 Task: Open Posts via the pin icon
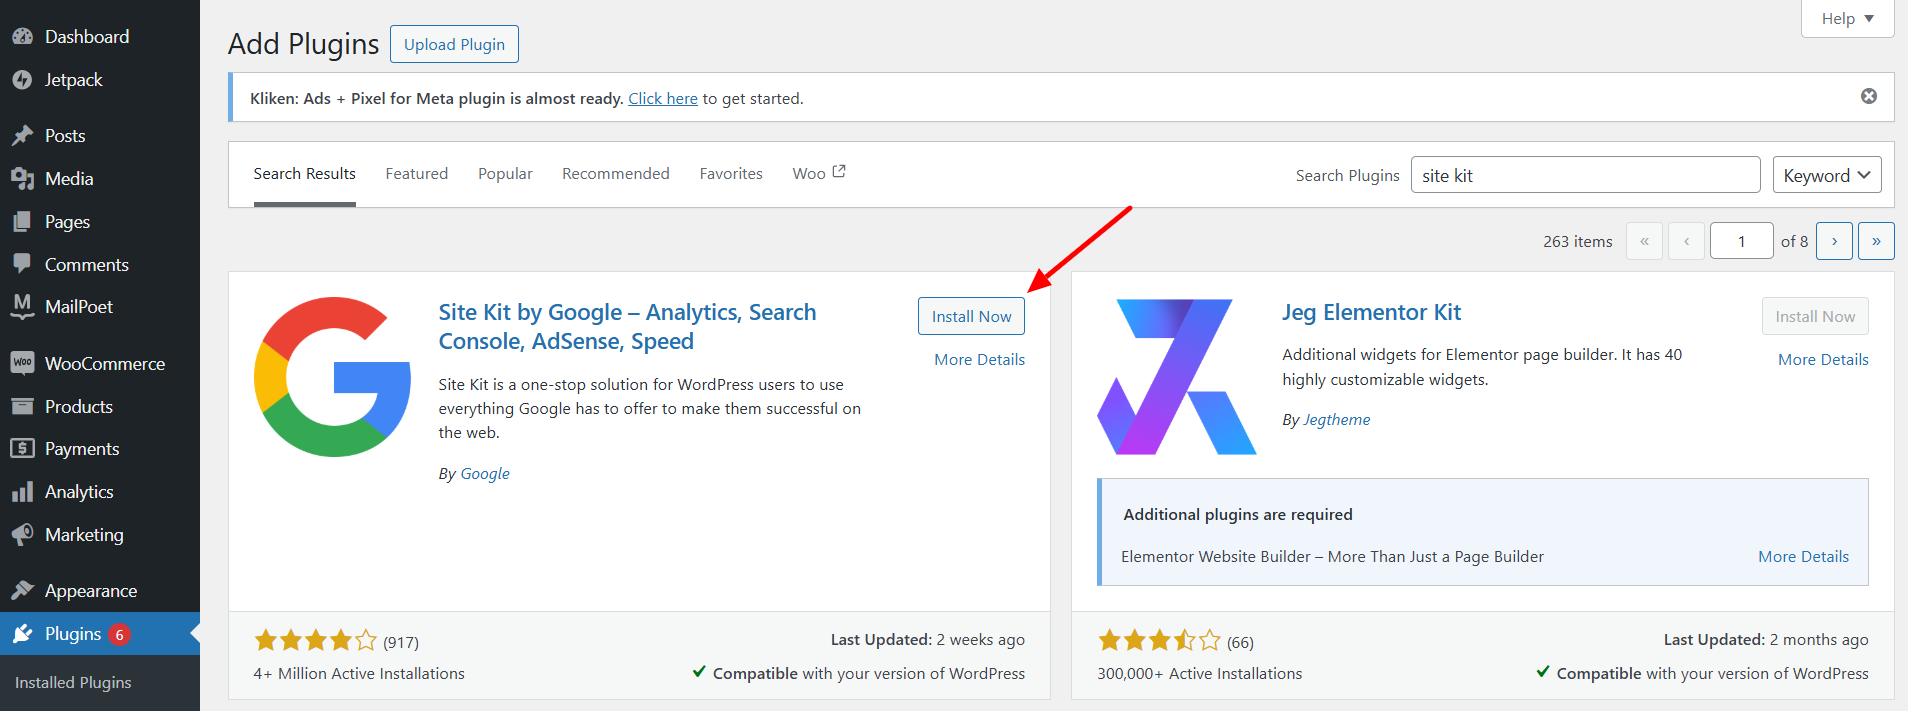coord(24,135)
